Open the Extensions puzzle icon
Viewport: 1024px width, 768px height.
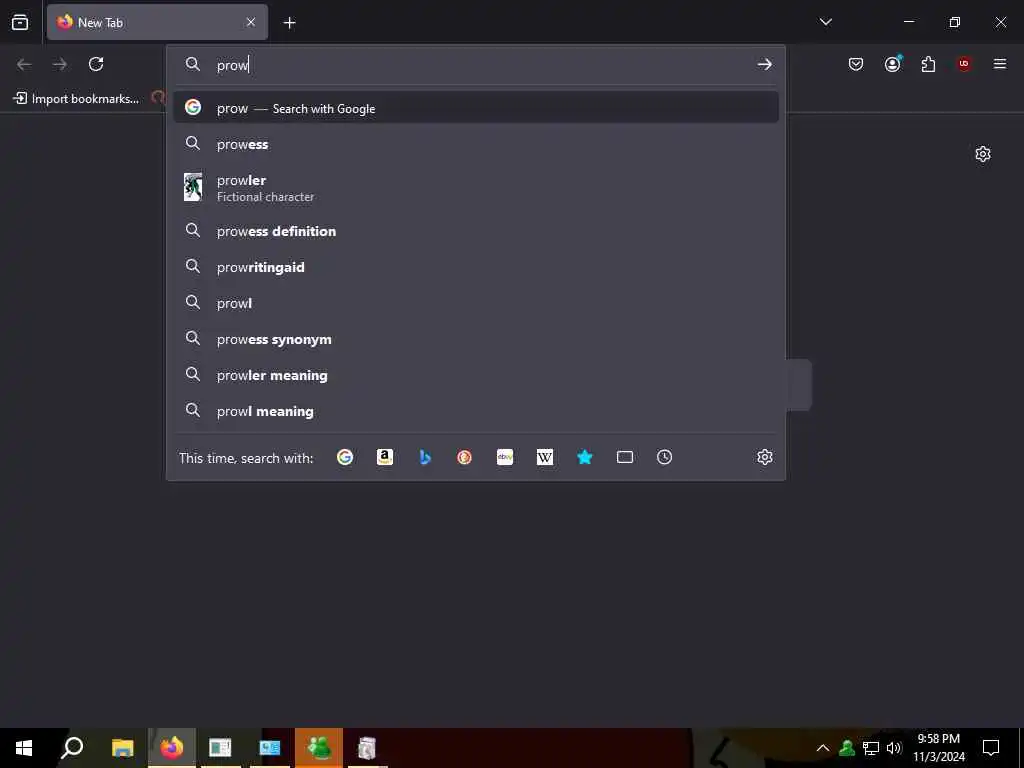click(x=928, y=64)
